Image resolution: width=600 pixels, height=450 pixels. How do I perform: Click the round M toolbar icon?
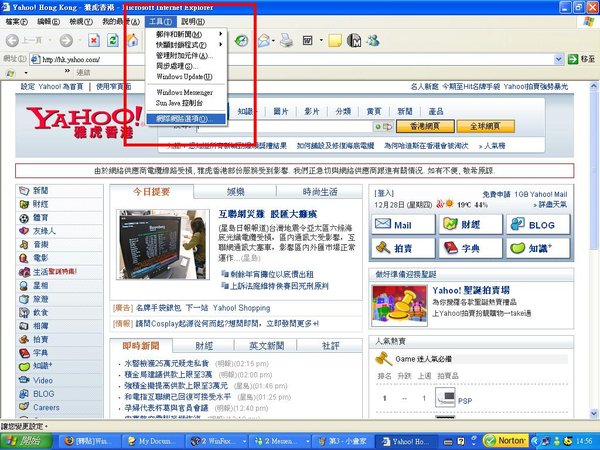click(354, 40)
